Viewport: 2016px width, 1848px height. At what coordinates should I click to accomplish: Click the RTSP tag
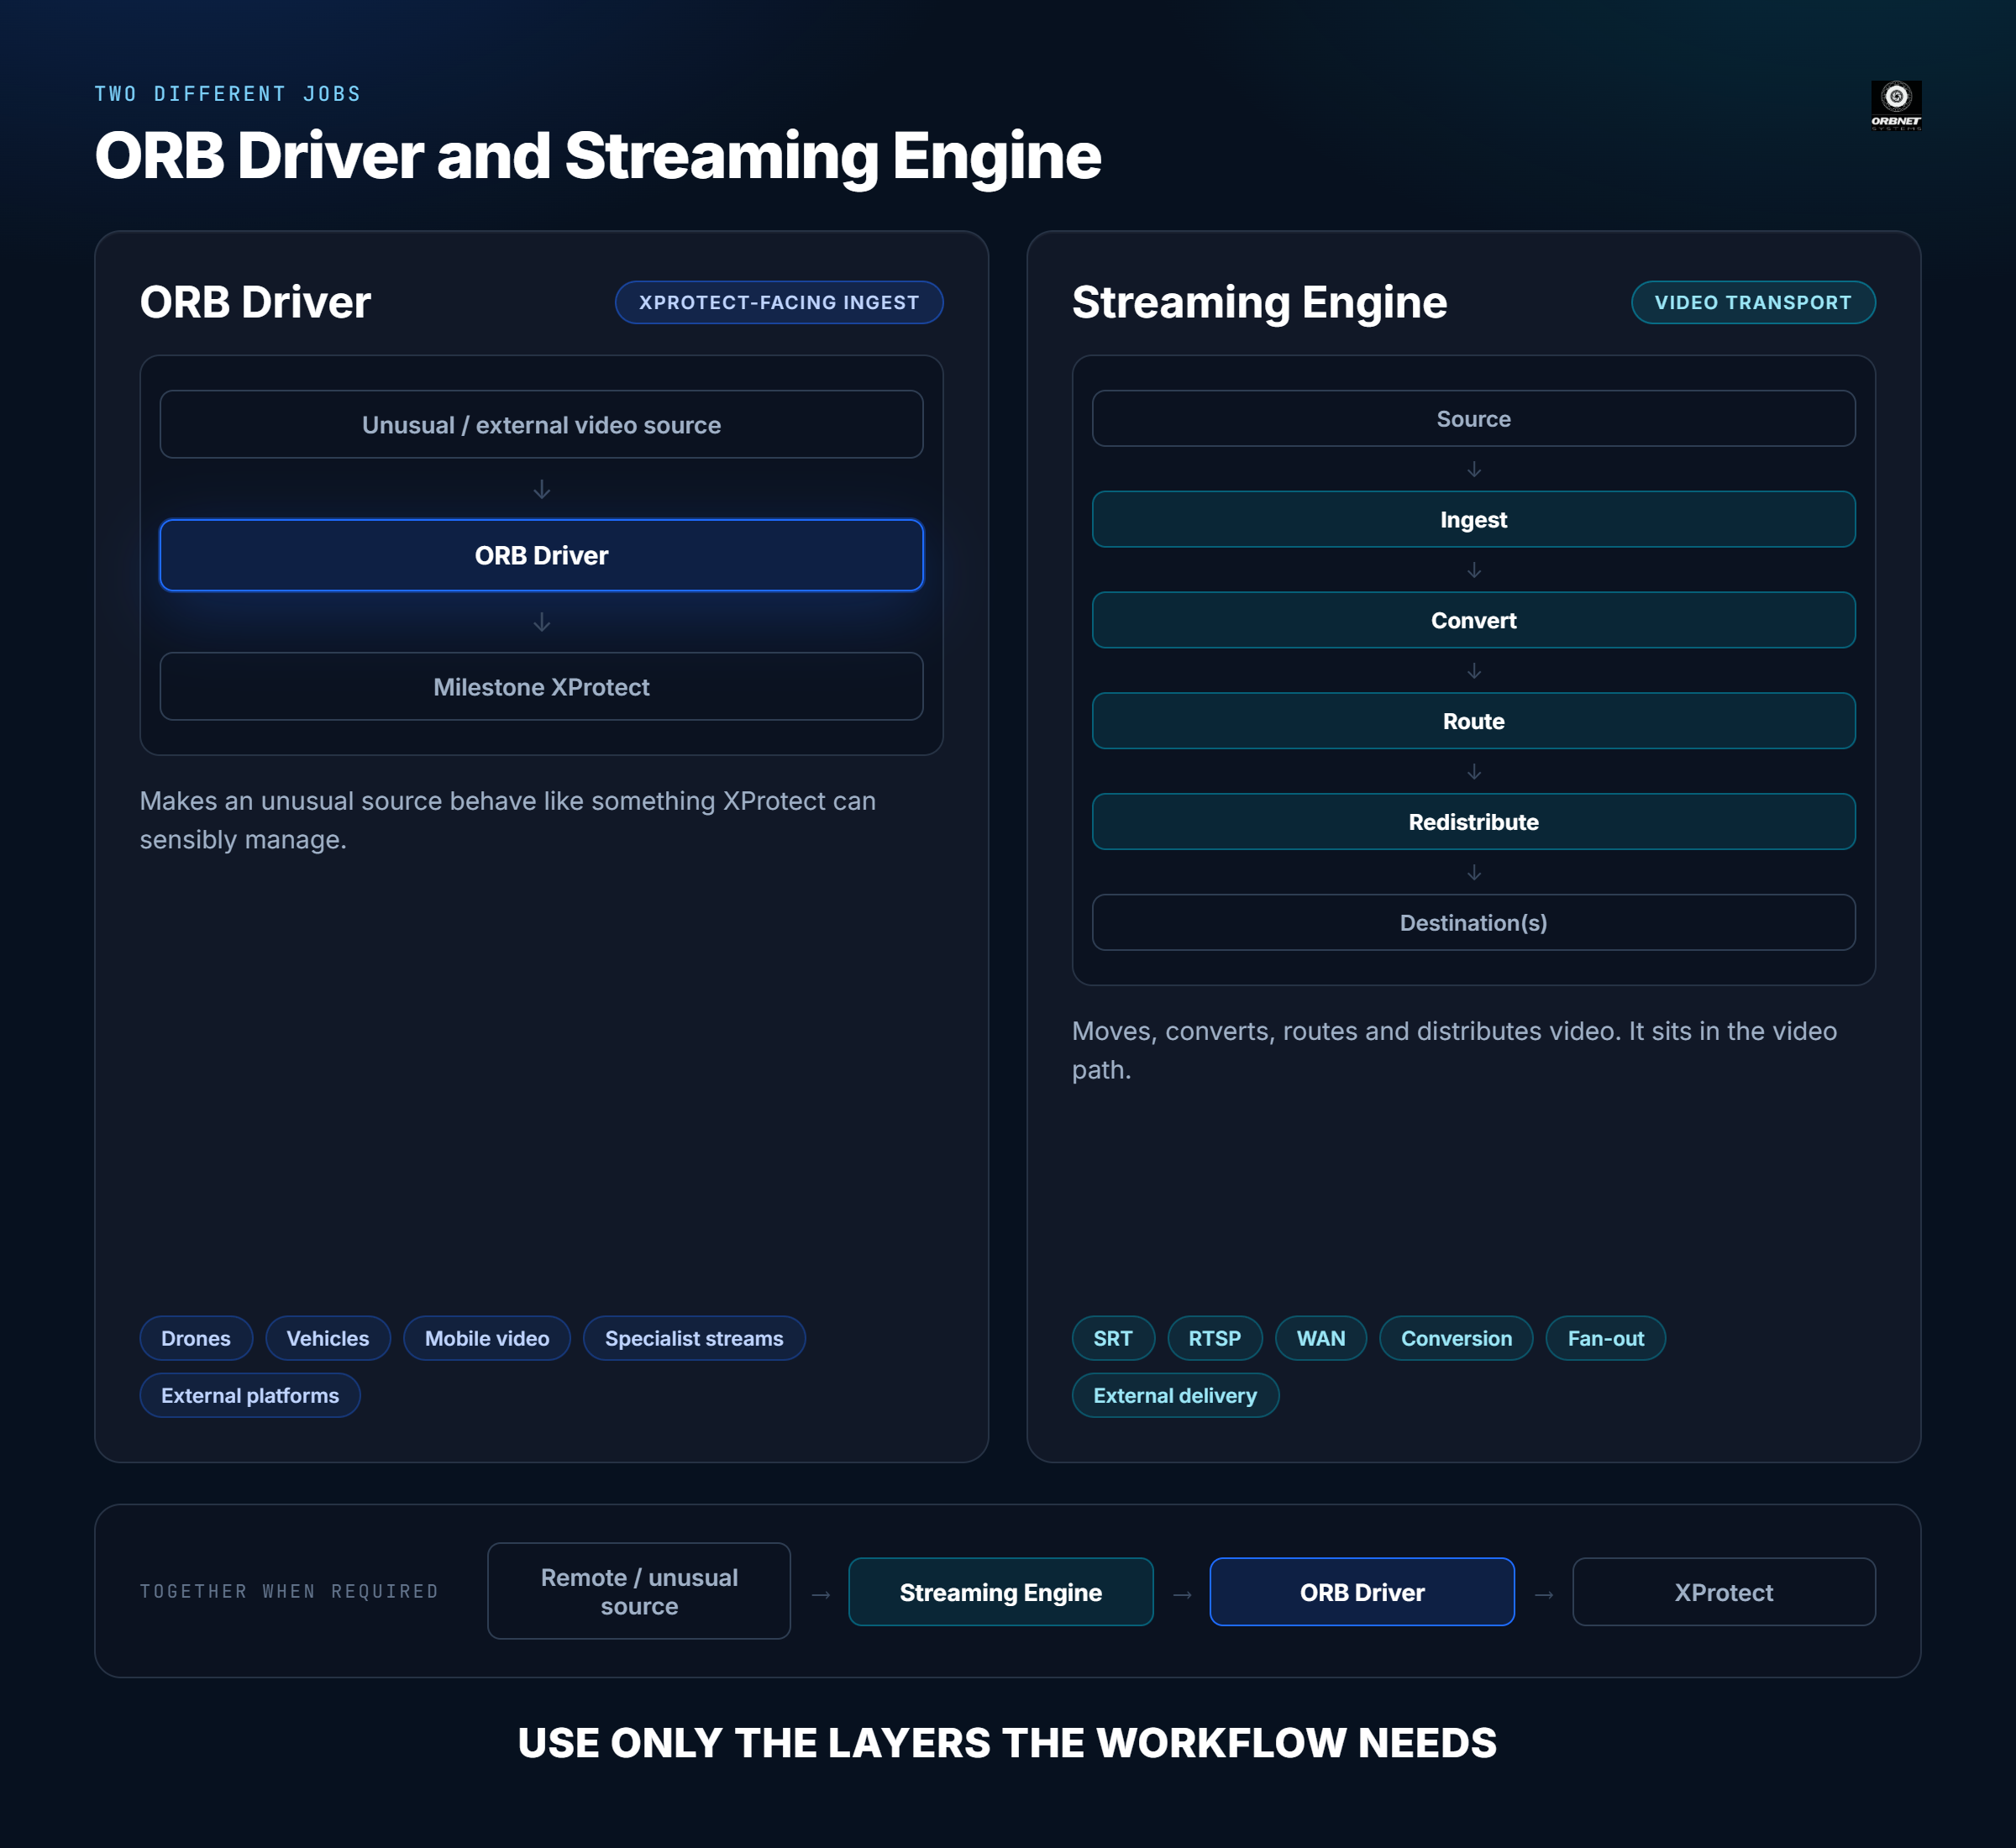pyautogui.click(x=1215, y=1338)
